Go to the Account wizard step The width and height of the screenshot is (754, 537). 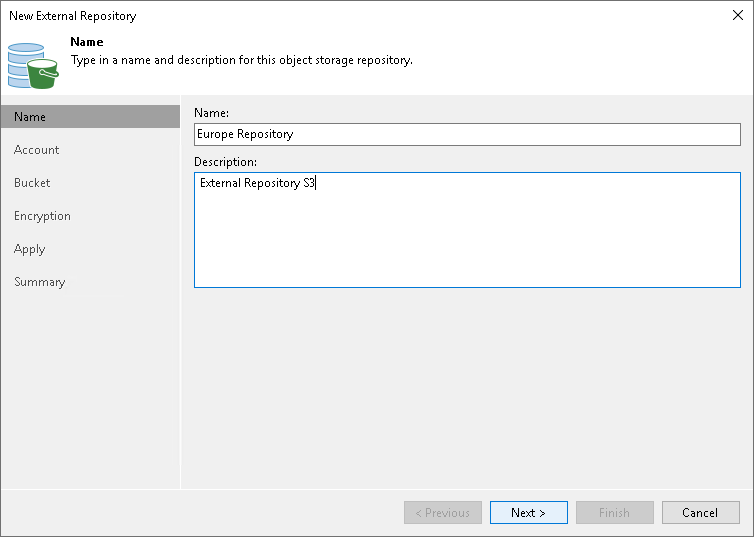[37, 150]
